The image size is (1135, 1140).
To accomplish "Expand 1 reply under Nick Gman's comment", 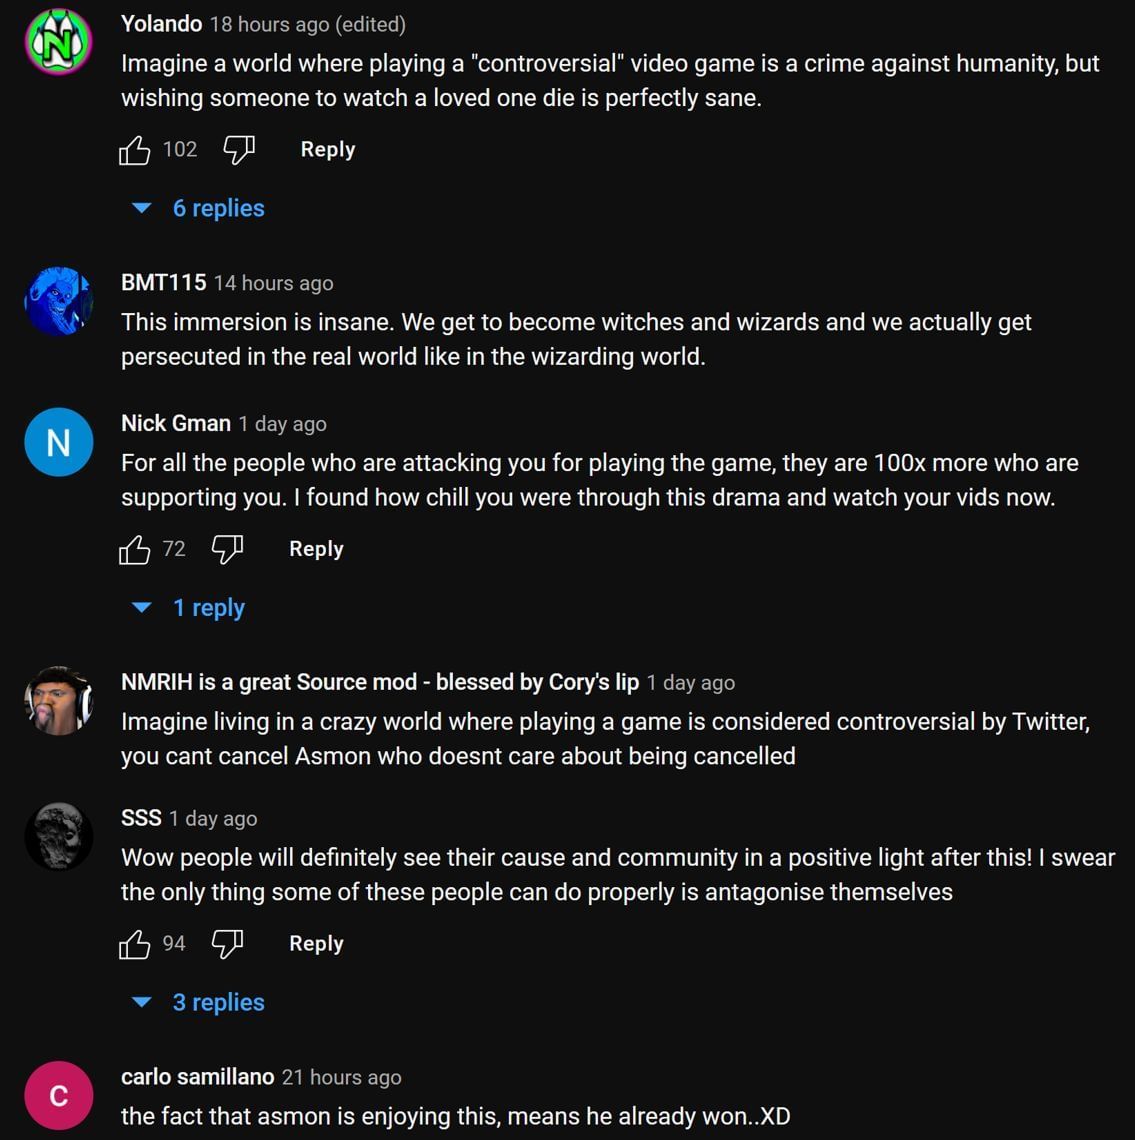I will (190, 608).
